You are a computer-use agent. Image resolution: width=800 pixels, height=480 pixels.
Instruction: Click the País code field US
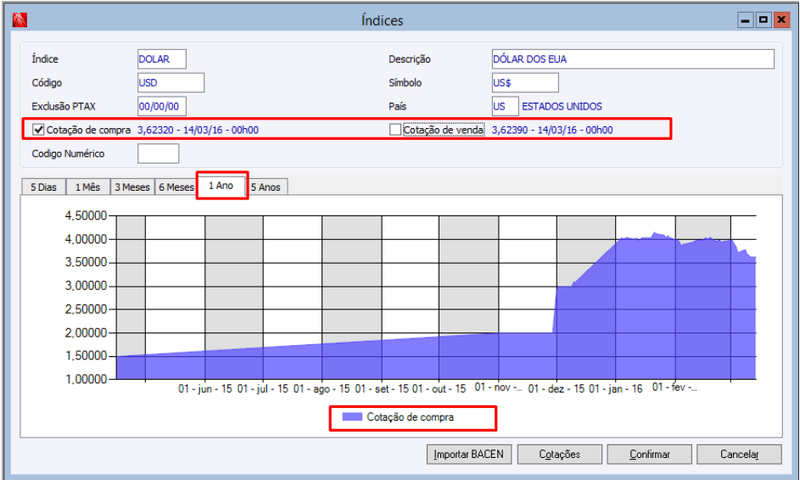pos(505,106)
